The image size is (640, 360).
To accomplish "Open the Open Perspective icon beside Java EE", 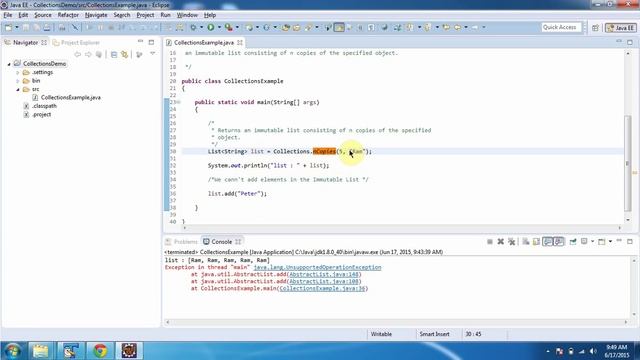I will [595, 28].
